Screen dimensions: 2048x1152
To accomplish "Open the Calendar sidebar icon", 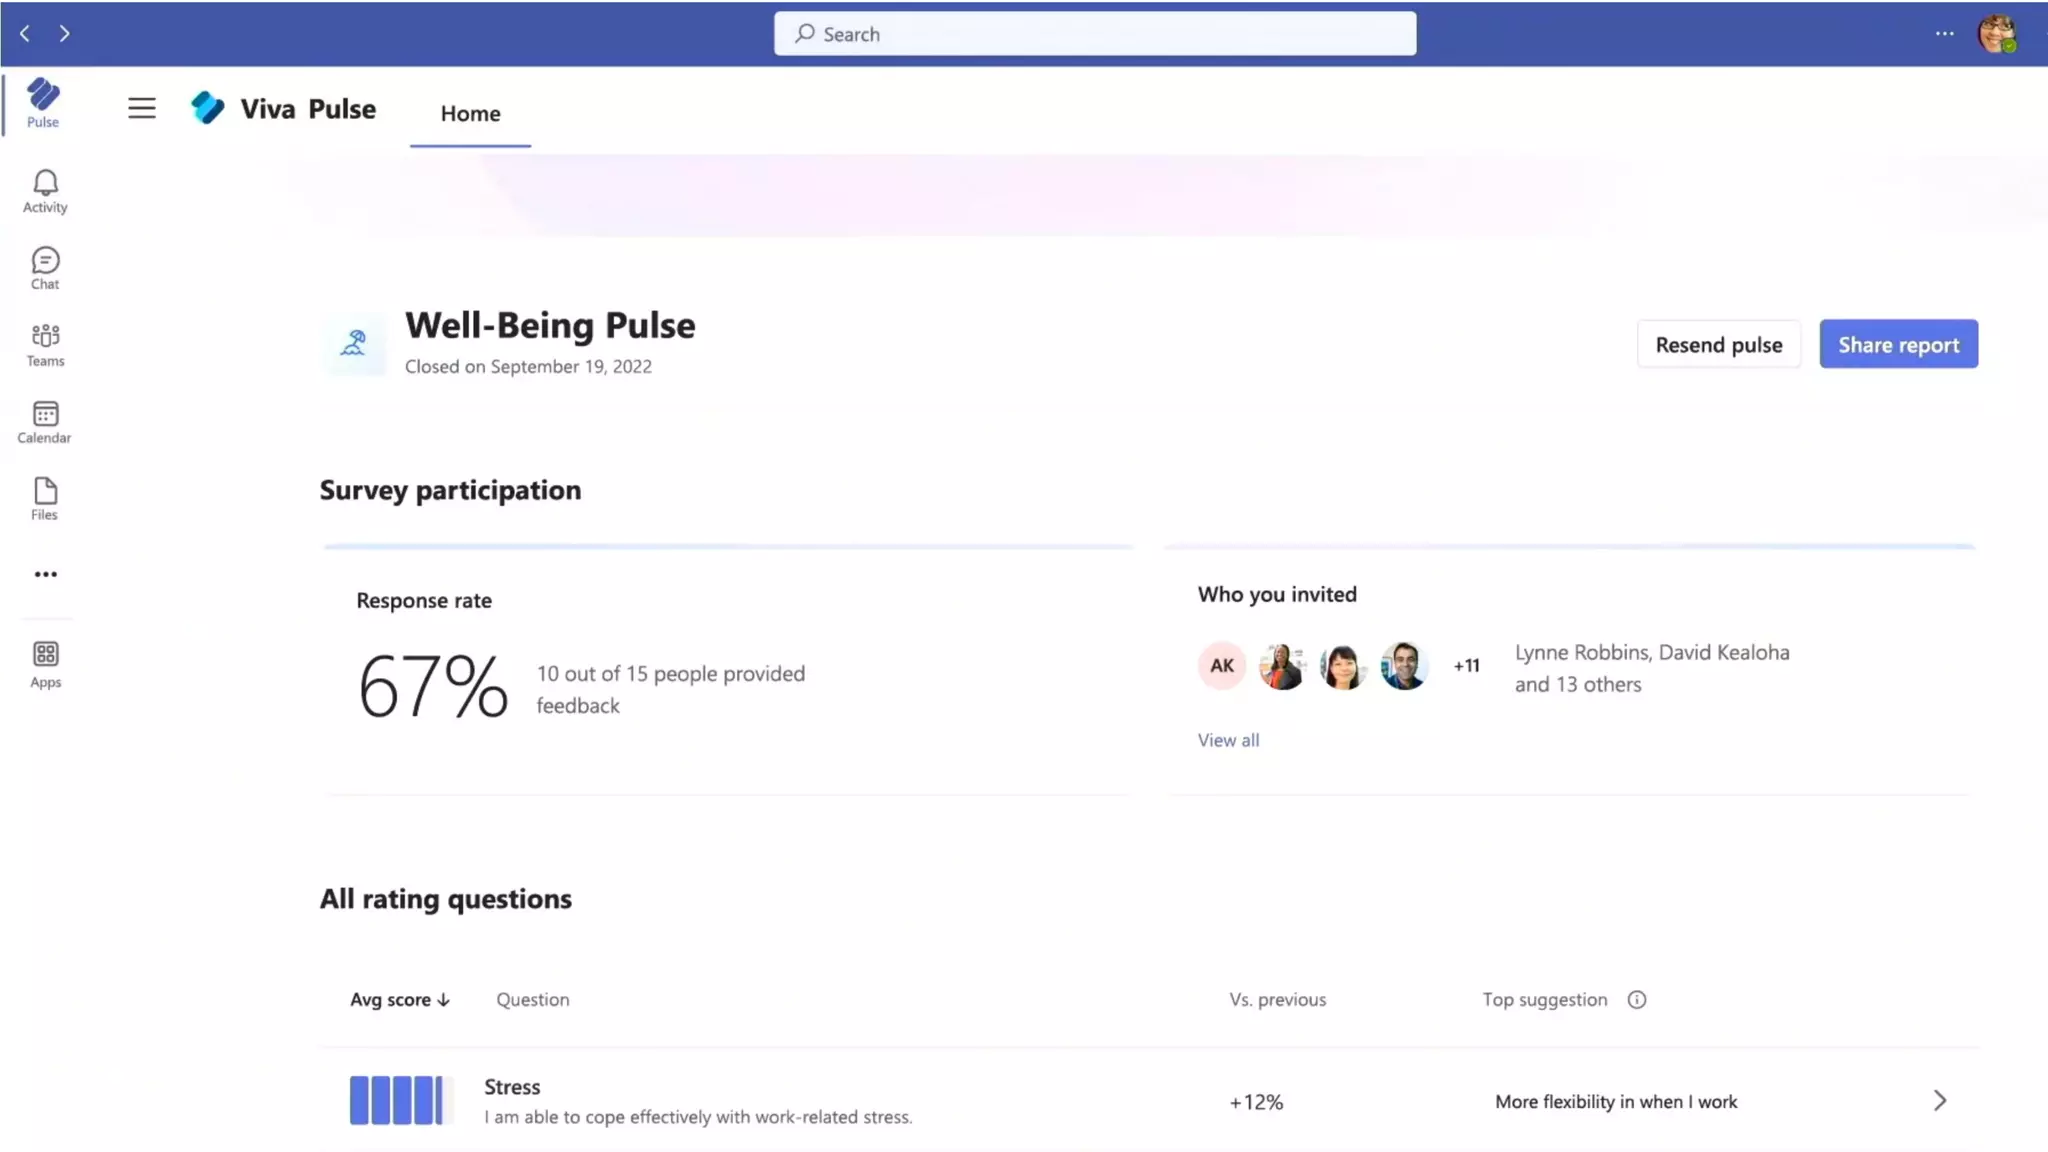I will click(x=45, y=421).
